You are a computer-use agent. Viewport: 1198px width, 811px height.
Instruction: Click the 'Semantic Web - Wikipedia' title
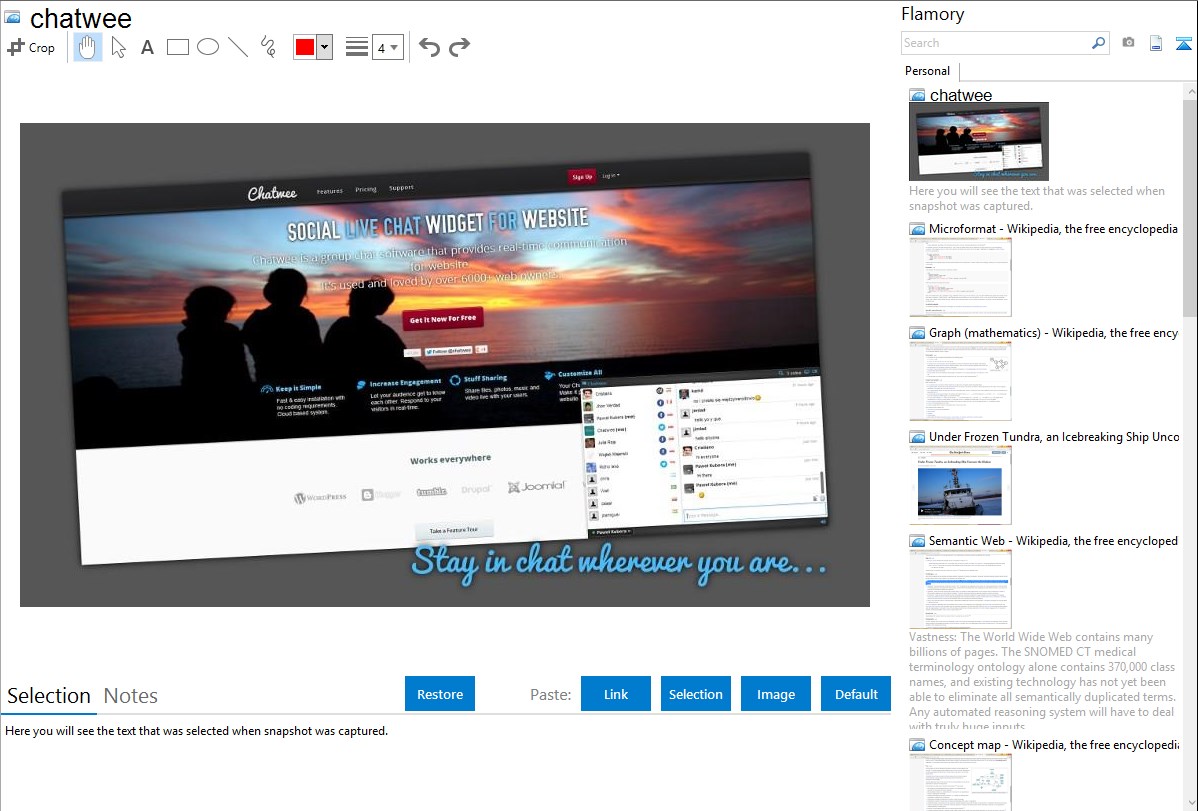tap(1053, 540)
